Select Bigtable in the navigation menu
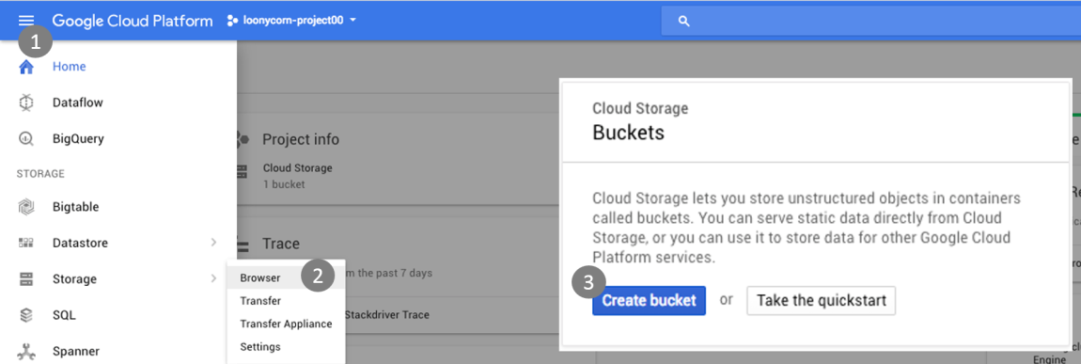 [76, 207]
